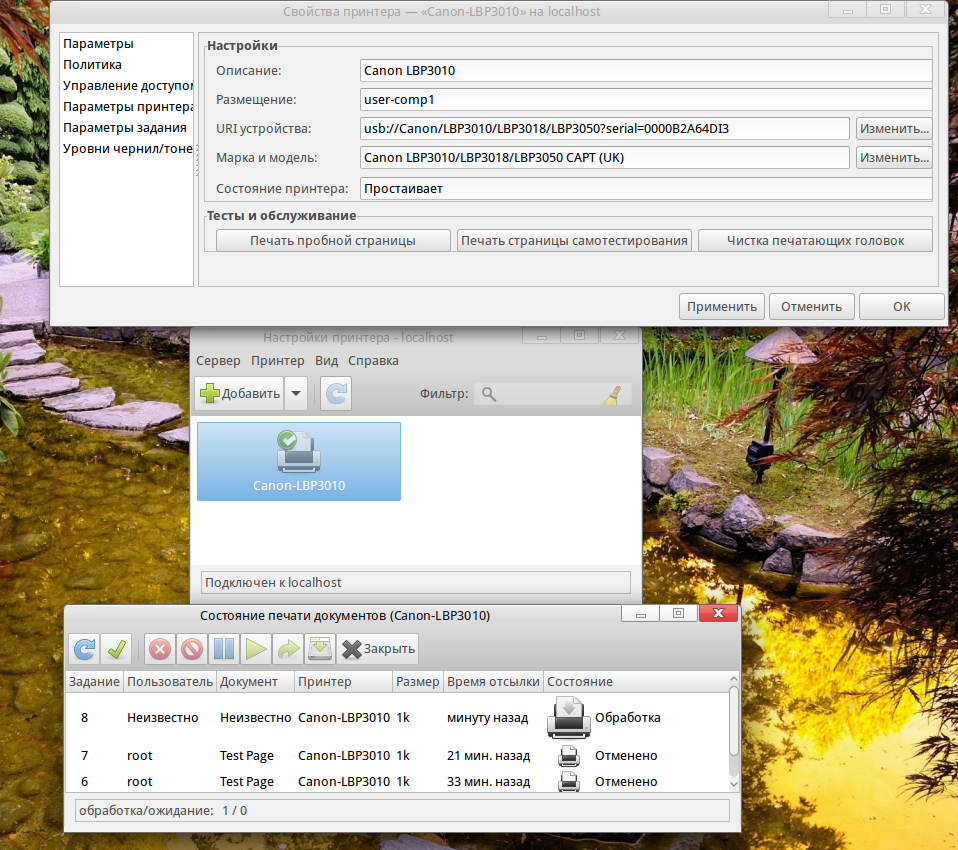The width and height of the screenshot is (958, 850).
Task: Select the Canon-LBP3010 printer thumbnail
Action: [299, 461]
